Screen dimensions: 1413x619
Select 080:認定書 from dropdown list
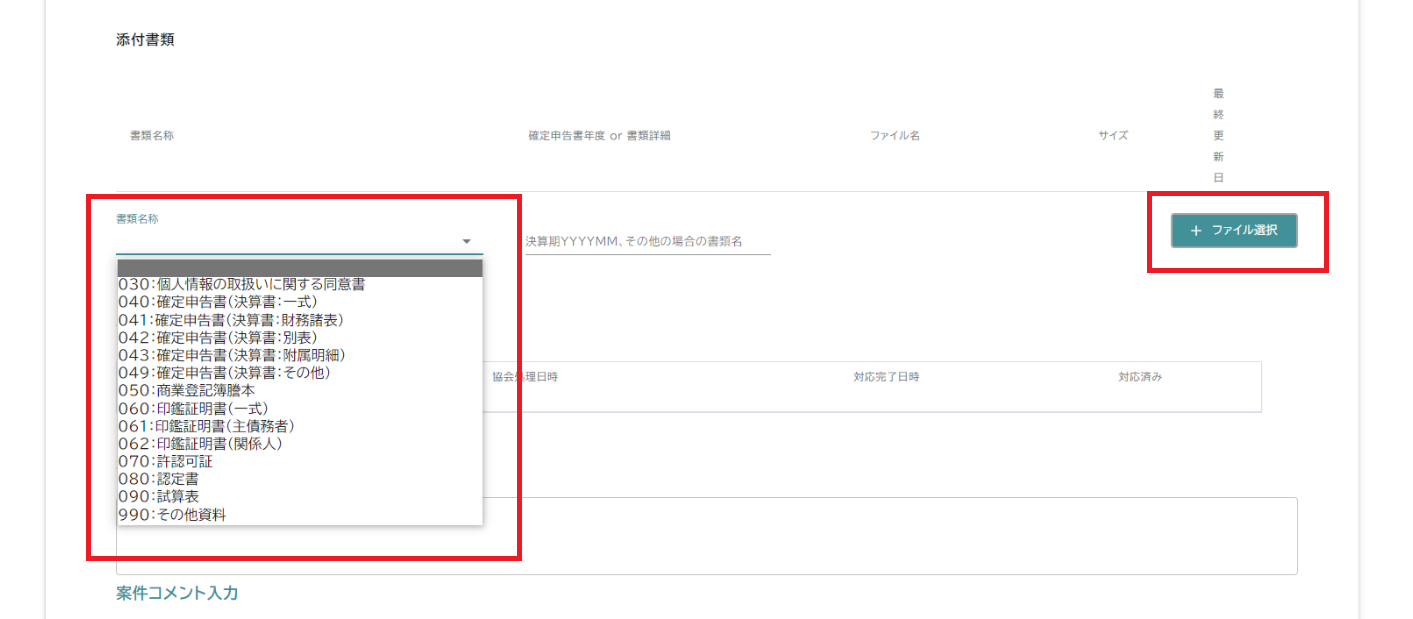[300, 480]
